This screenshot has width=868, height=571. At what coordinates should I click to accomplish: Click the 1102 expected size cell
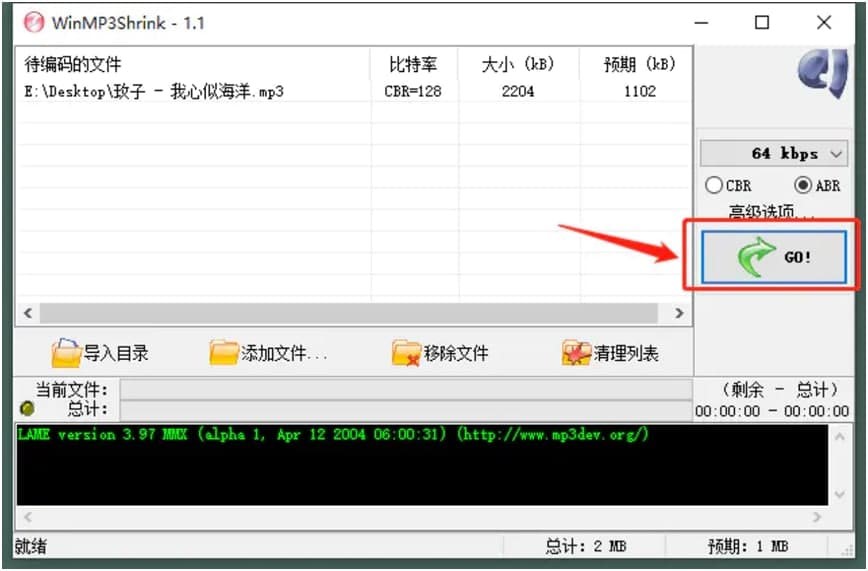pyautogui.click(x=640, y=91)
